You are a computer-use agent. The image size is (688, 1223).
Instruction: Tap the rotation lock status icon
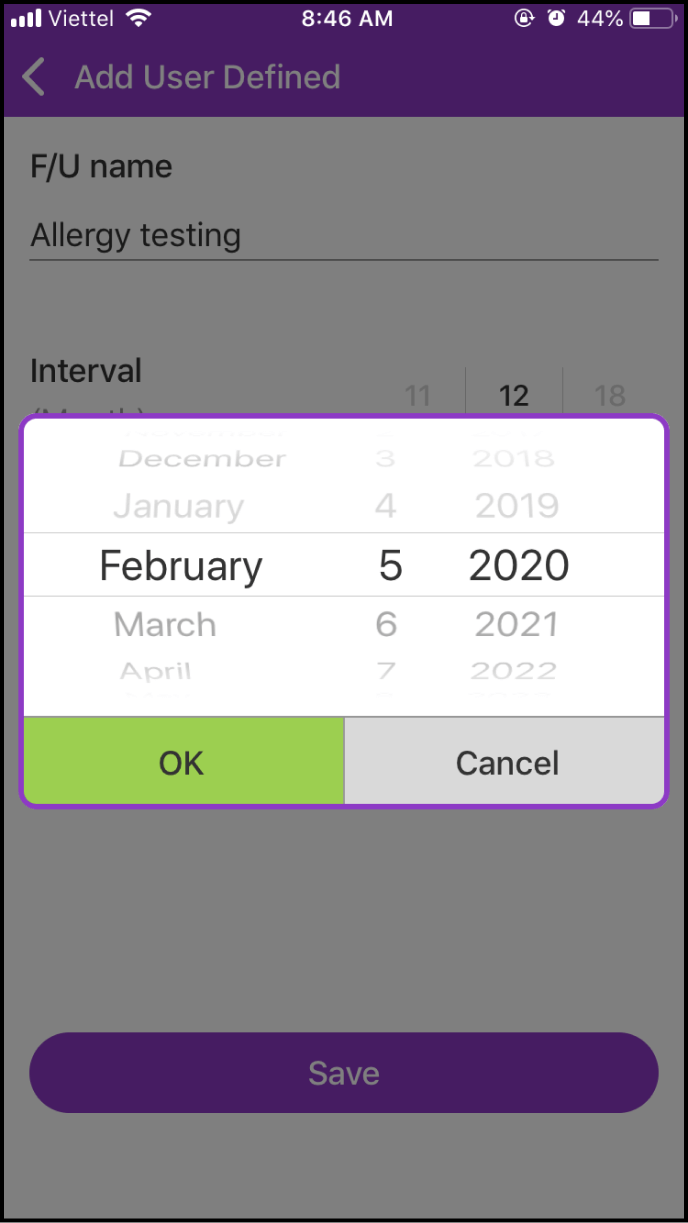523,18
